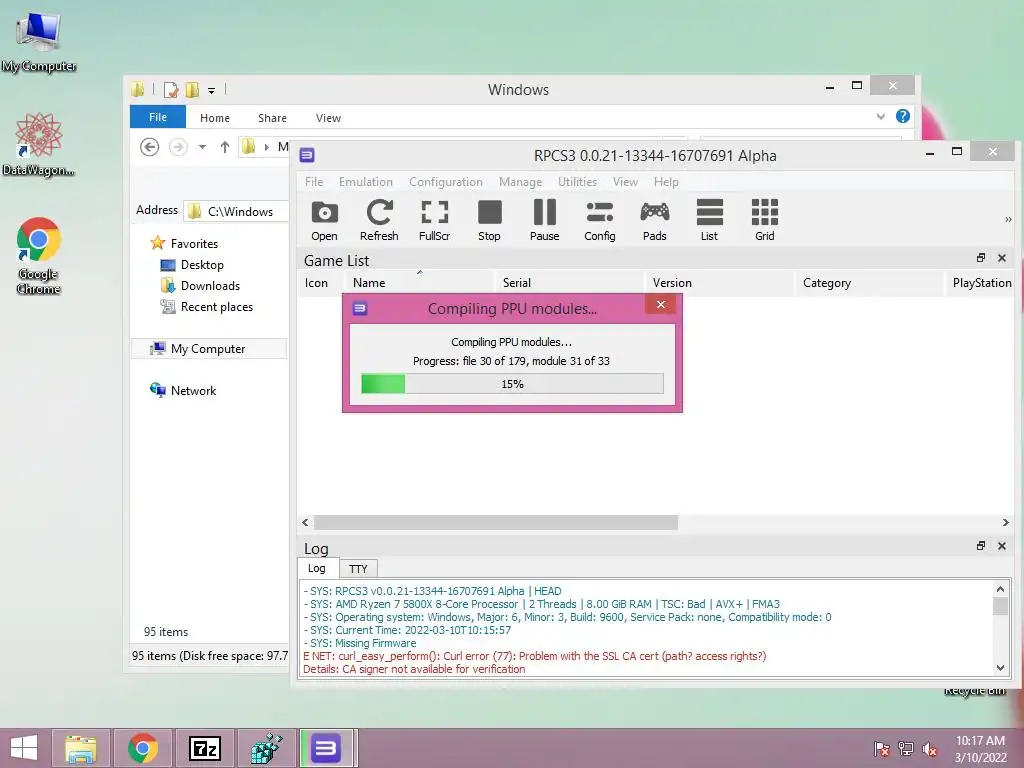This screenshot has height=768, width=1024.
Task: Sort game list by Version column
Action: (x=720, y=283)
